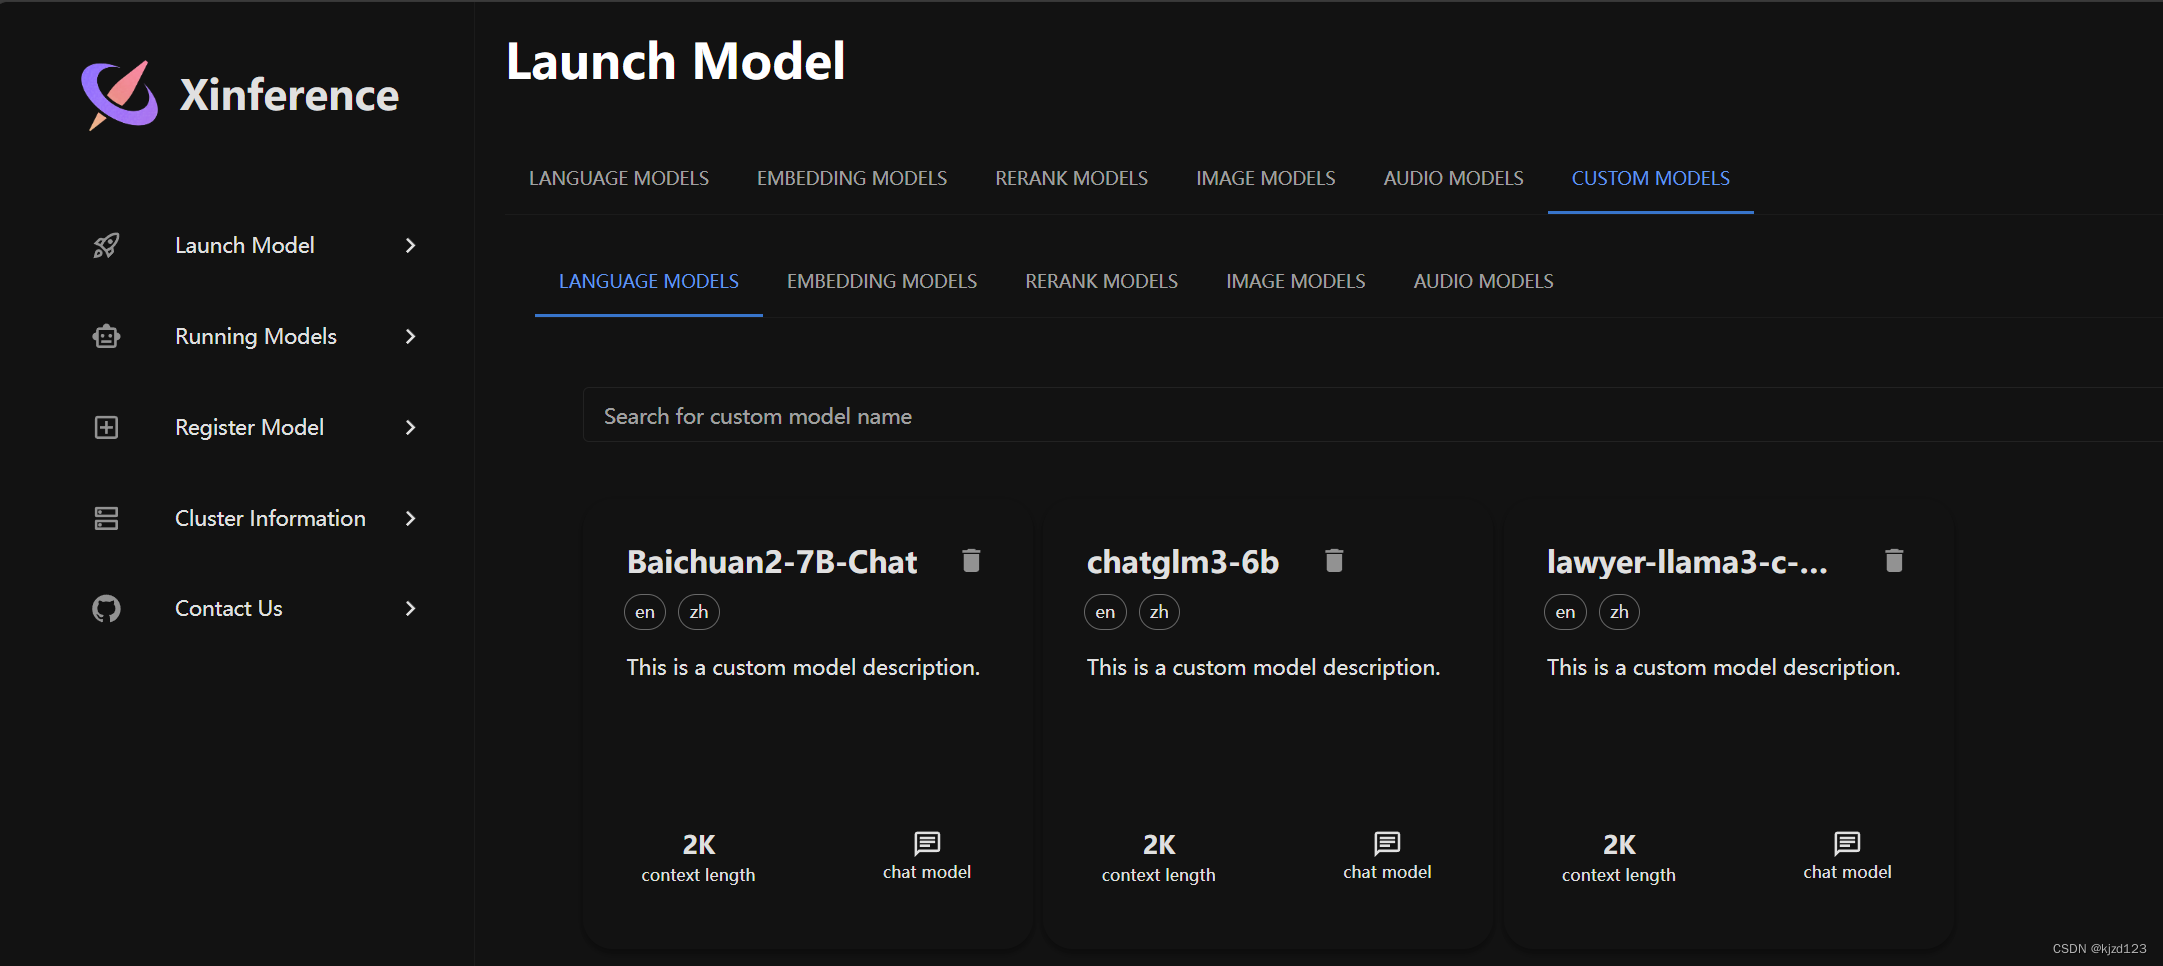Click 2K context length on Baichuan2-7B-Chat card
This screenshot has width=2163, height=966.
pyautogui.click(x=698, y=858)
